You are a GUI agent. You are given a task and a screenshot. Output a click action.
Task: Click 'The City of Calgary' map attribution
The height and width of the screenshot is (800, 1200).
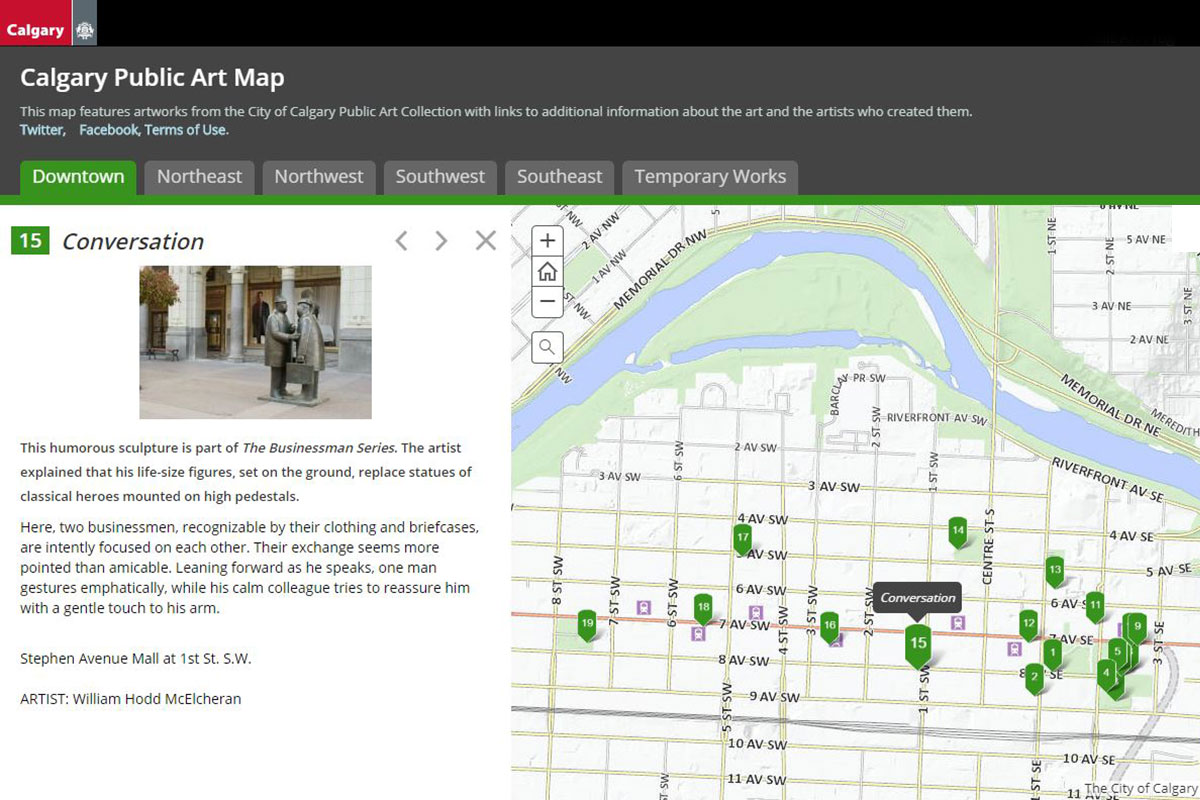coord(1141,789)
